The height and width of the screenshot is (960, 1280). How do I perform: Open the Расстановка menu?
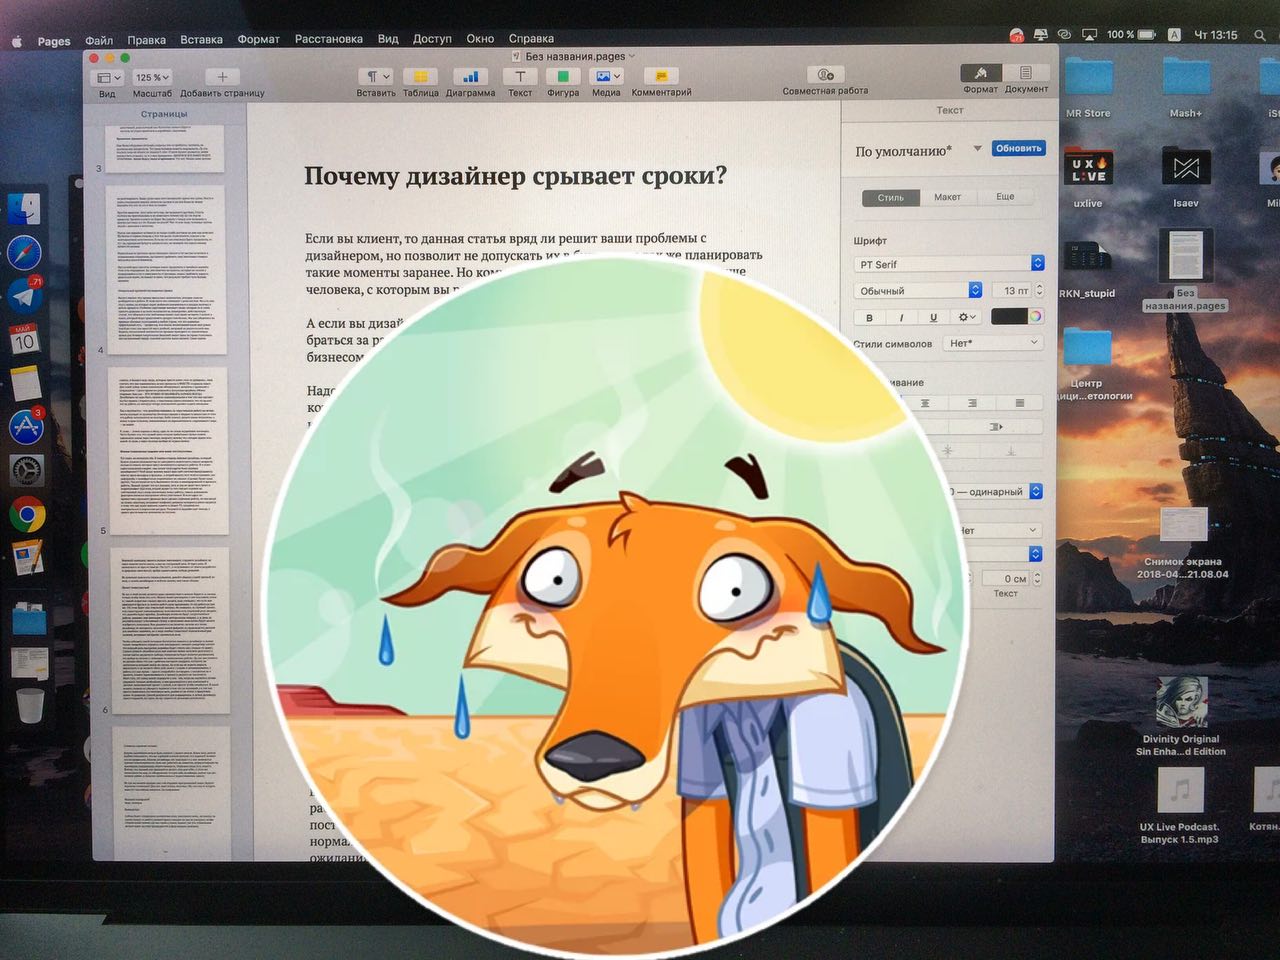click(328, 39)
